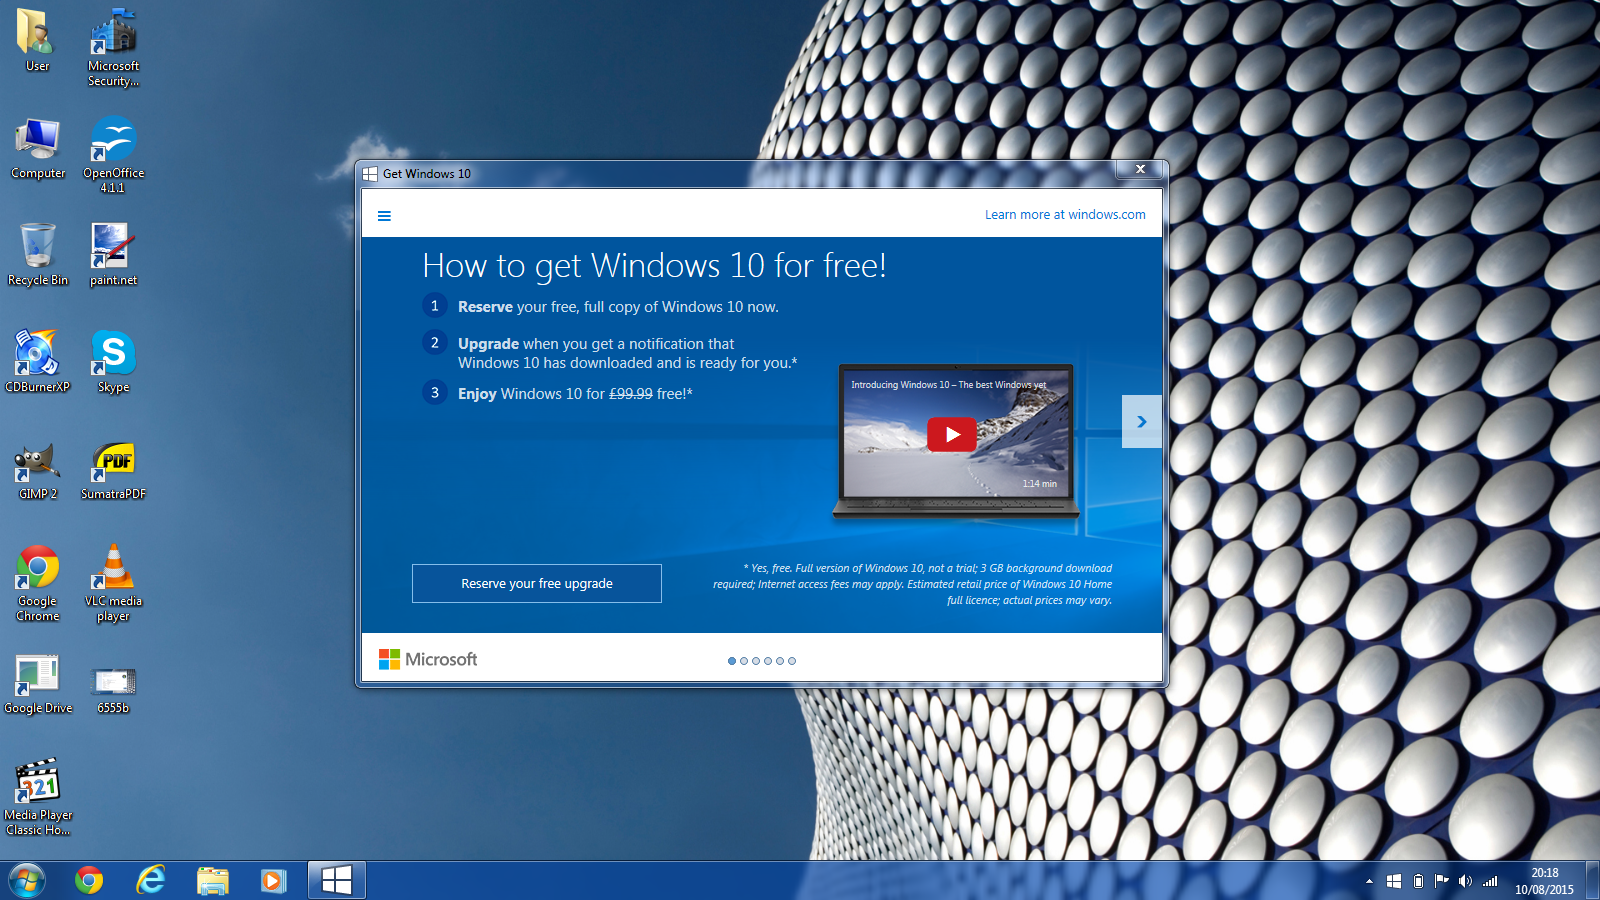Viewport: 1600px width, 900px height.
Task: Select SumatraPDF desktop shortcut
Action: [113, 470]
